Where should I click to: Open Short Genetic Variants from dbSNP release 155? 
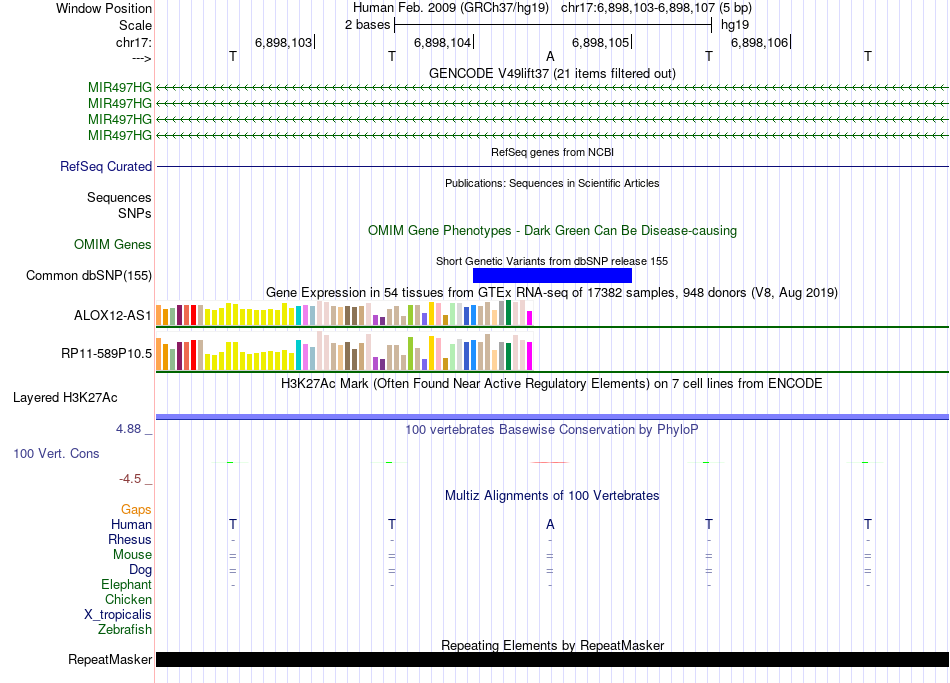tap(552, 261)
